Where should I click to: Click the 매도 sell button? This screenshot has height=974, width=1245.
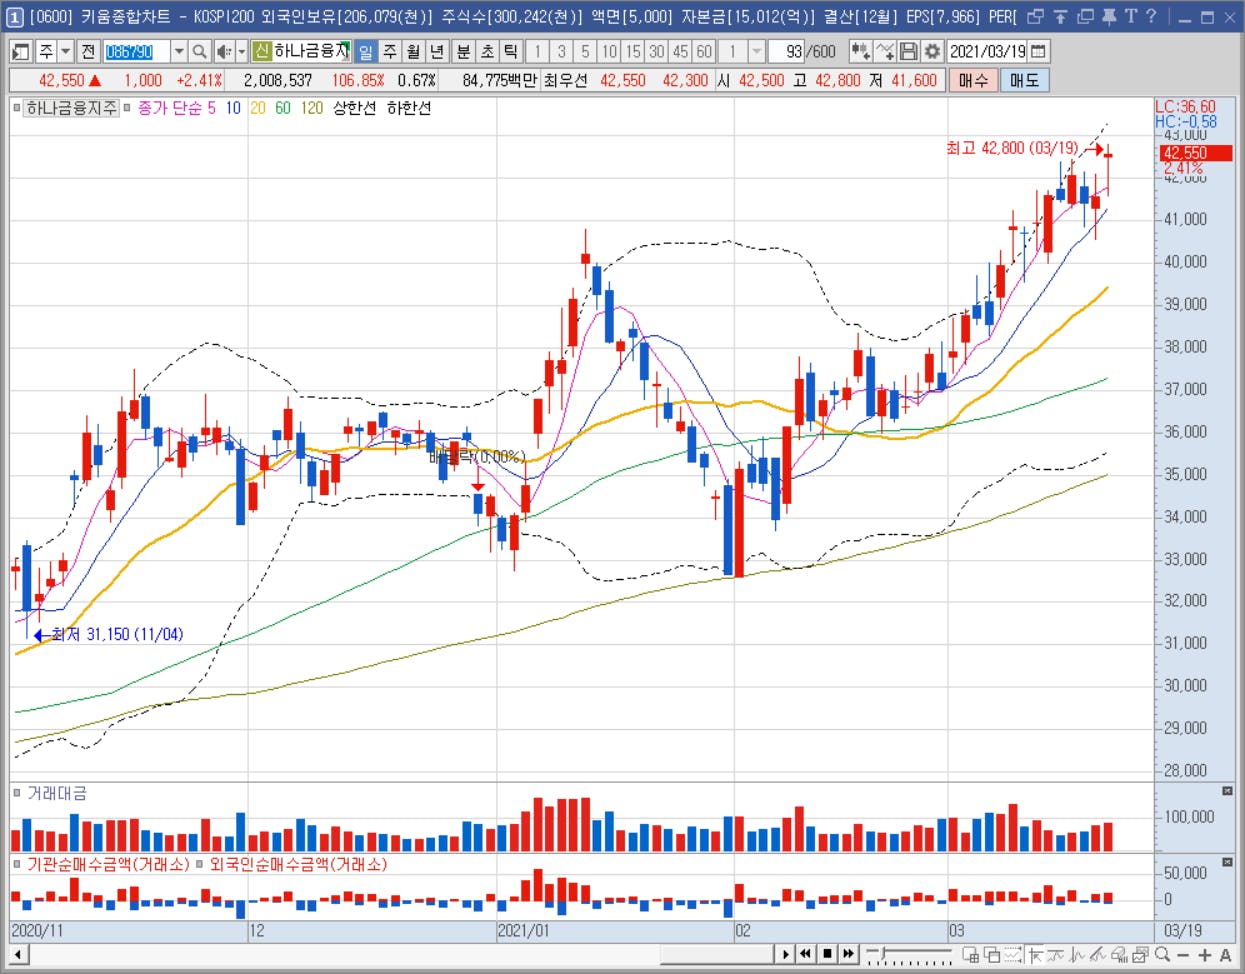point(1024,80)
